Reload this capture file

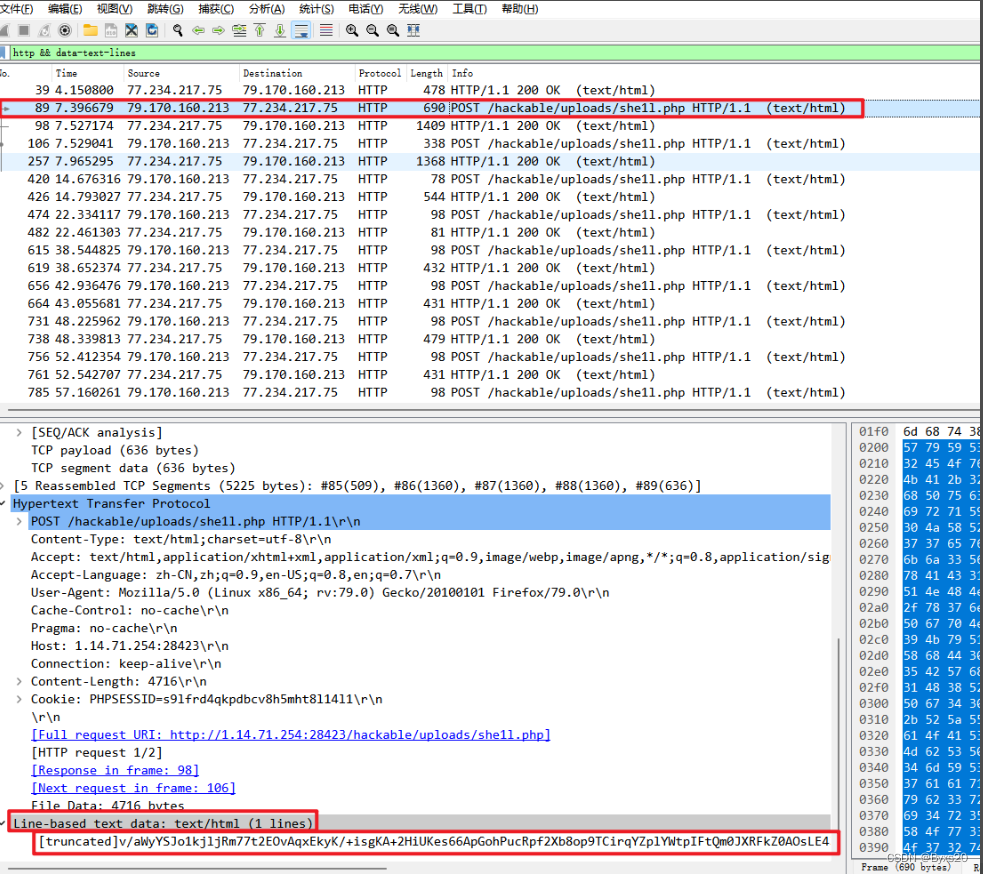point(151,30)
